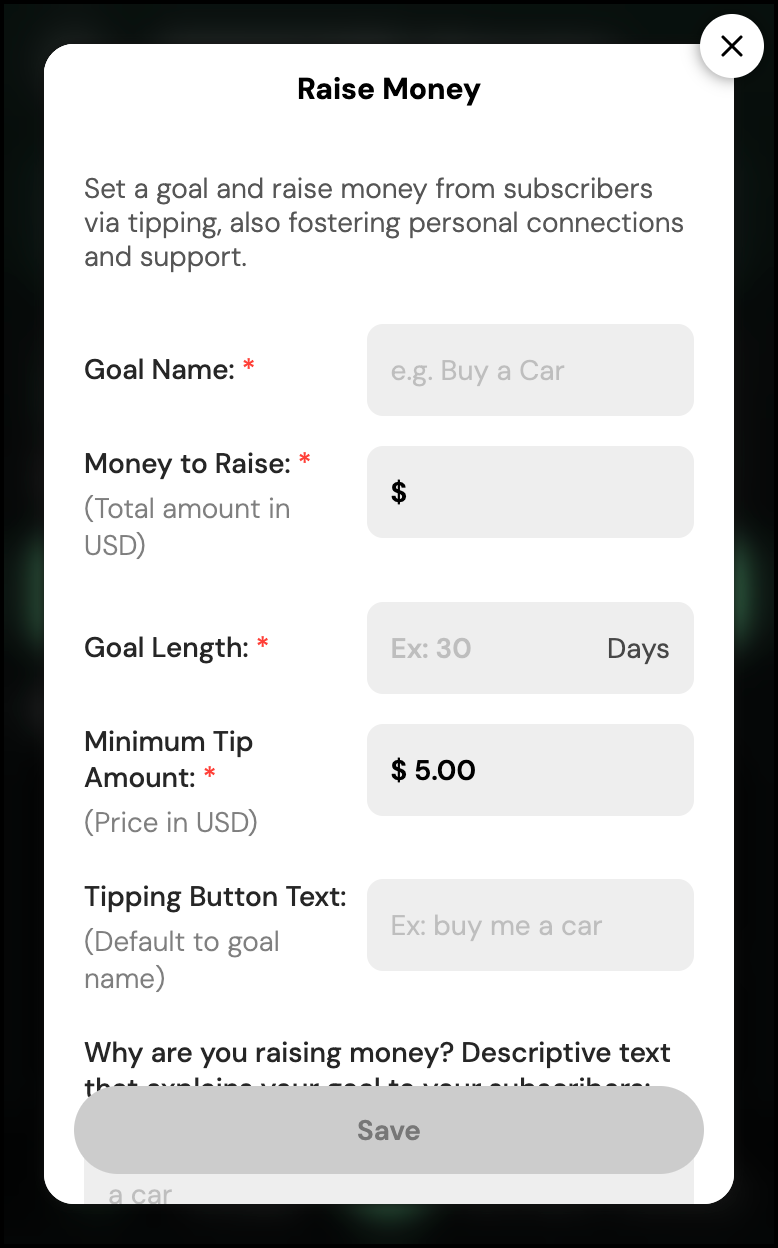The image size is (778, 1248).
Task: Click the "Minimum Tip Amount:" label
Action: click(x=168, y=759)
